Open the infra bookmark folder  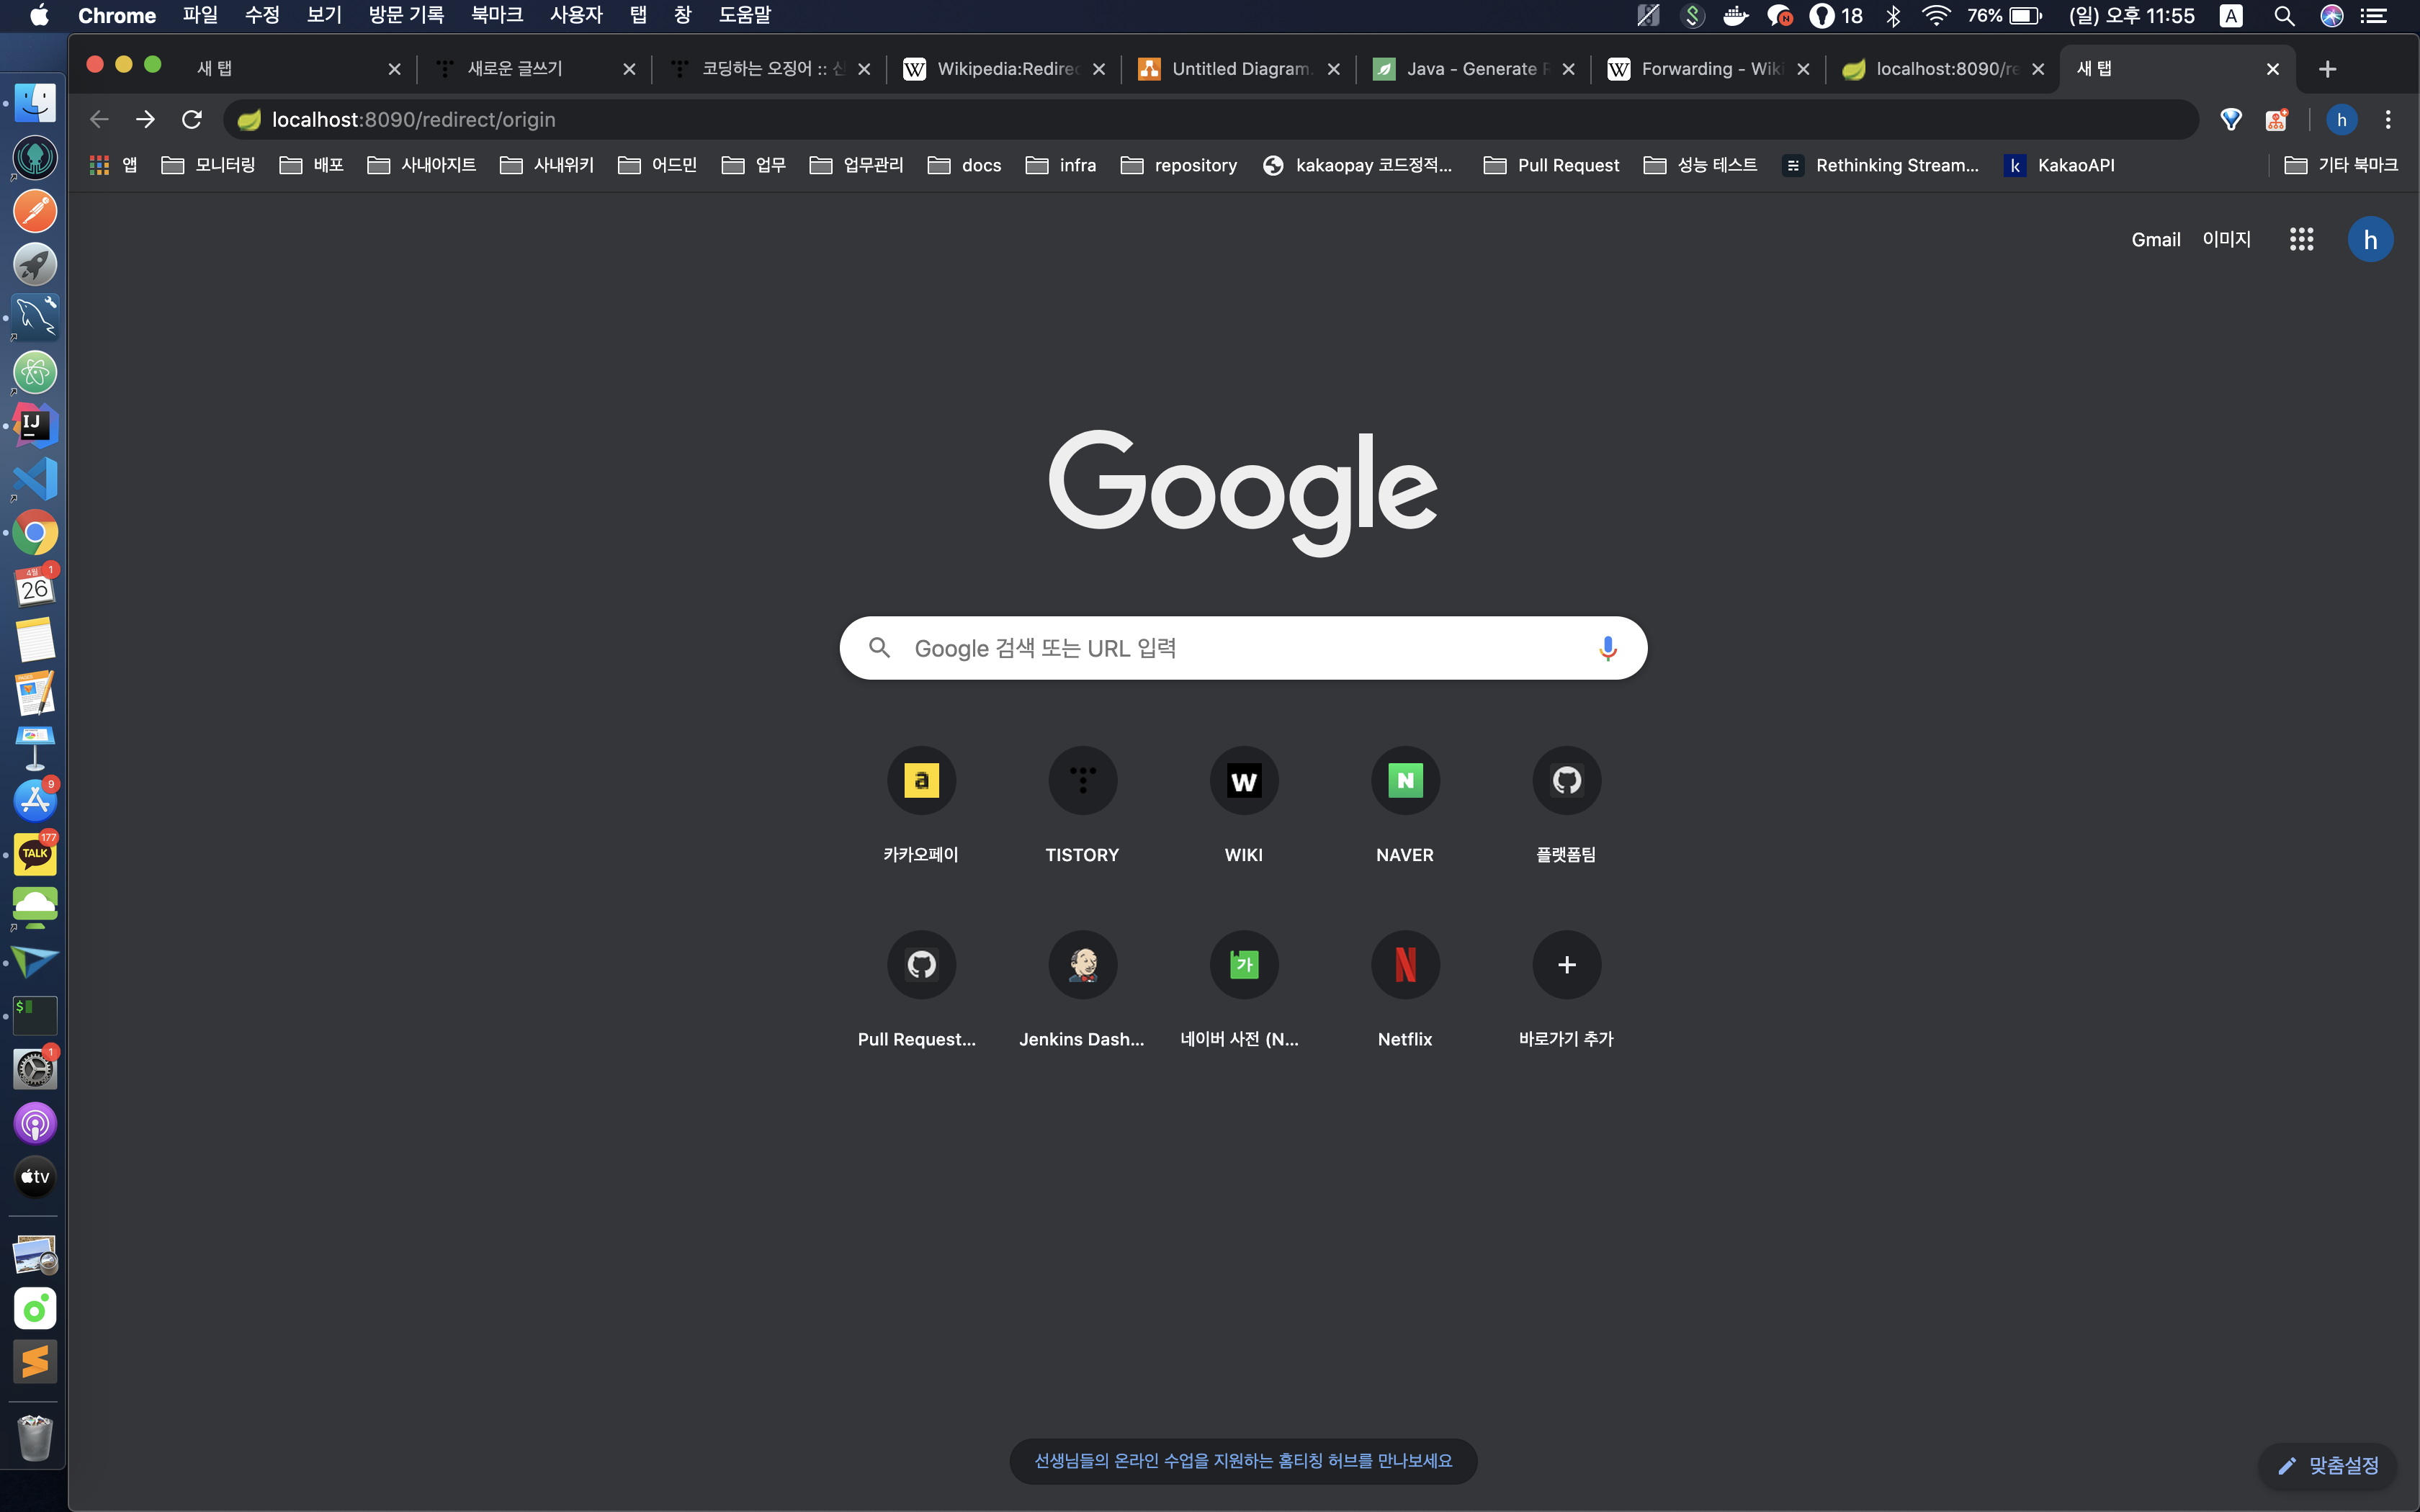1061,165
